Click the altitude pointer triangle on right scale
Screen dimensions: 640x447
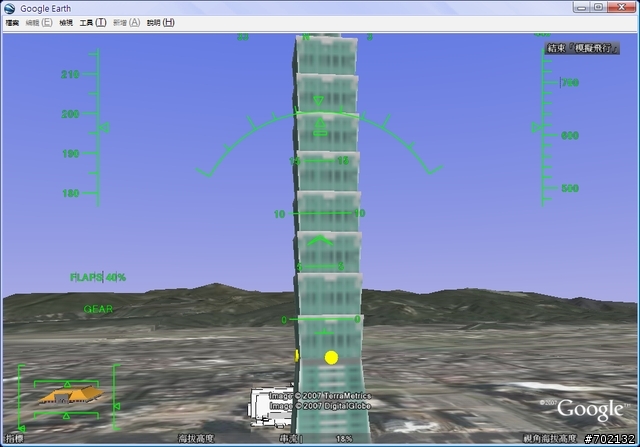point(536,128)
